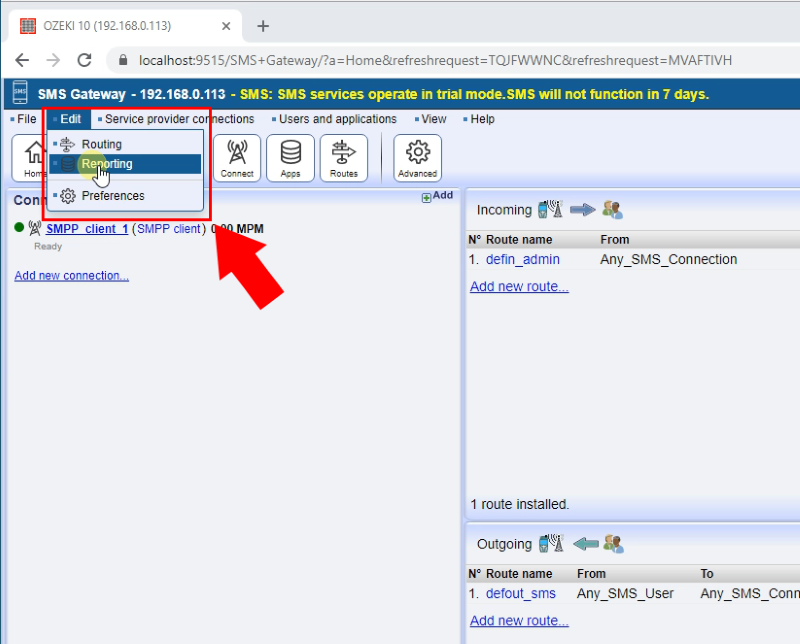Click the browser forward arrow

(53, 60)
